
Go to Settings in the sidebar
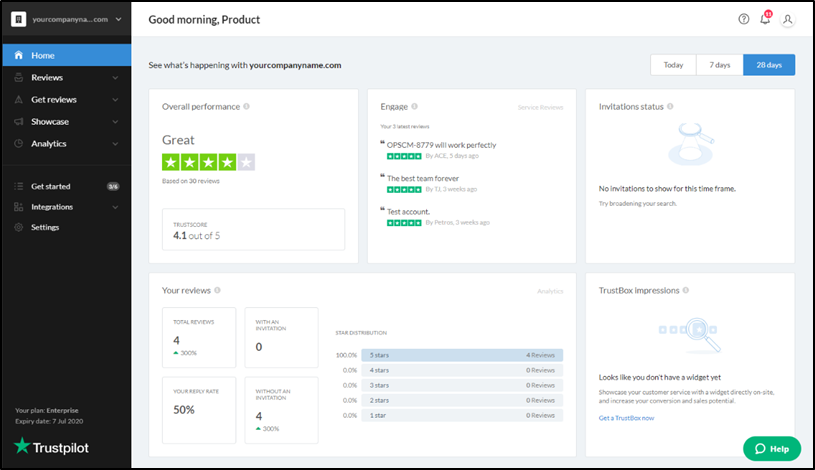point(45,227)
